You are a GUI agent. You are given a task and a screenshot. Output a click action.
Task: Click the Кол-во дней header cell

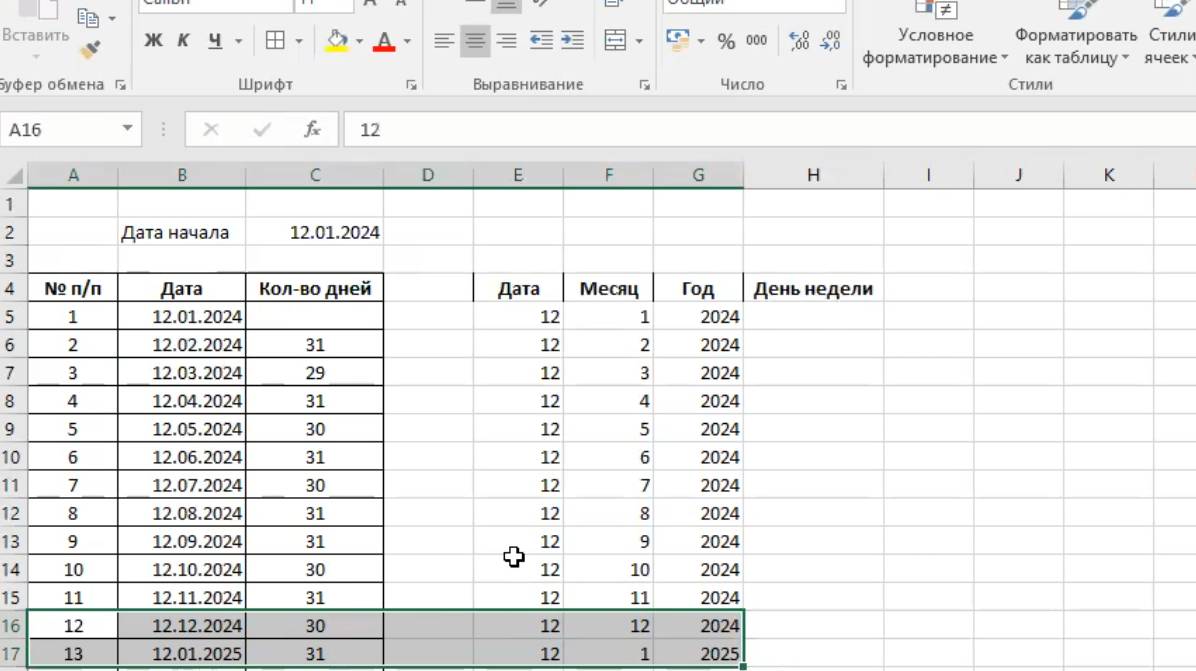tap(314, 288)
